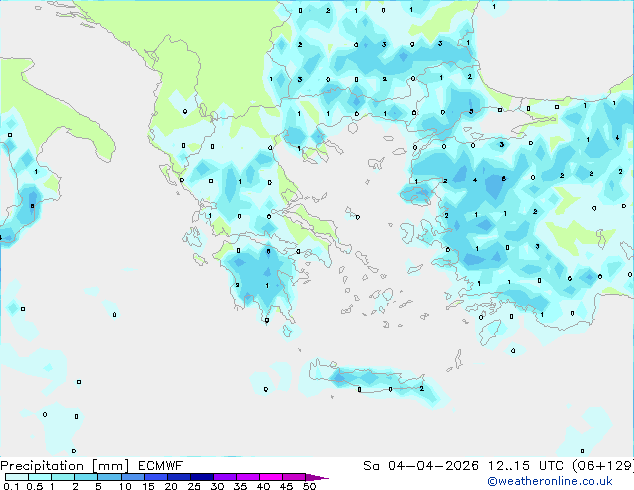The image size is (634, 490).
Task: Pick the 5–10 mm legend color box
Action: click(x=109, y=477)
